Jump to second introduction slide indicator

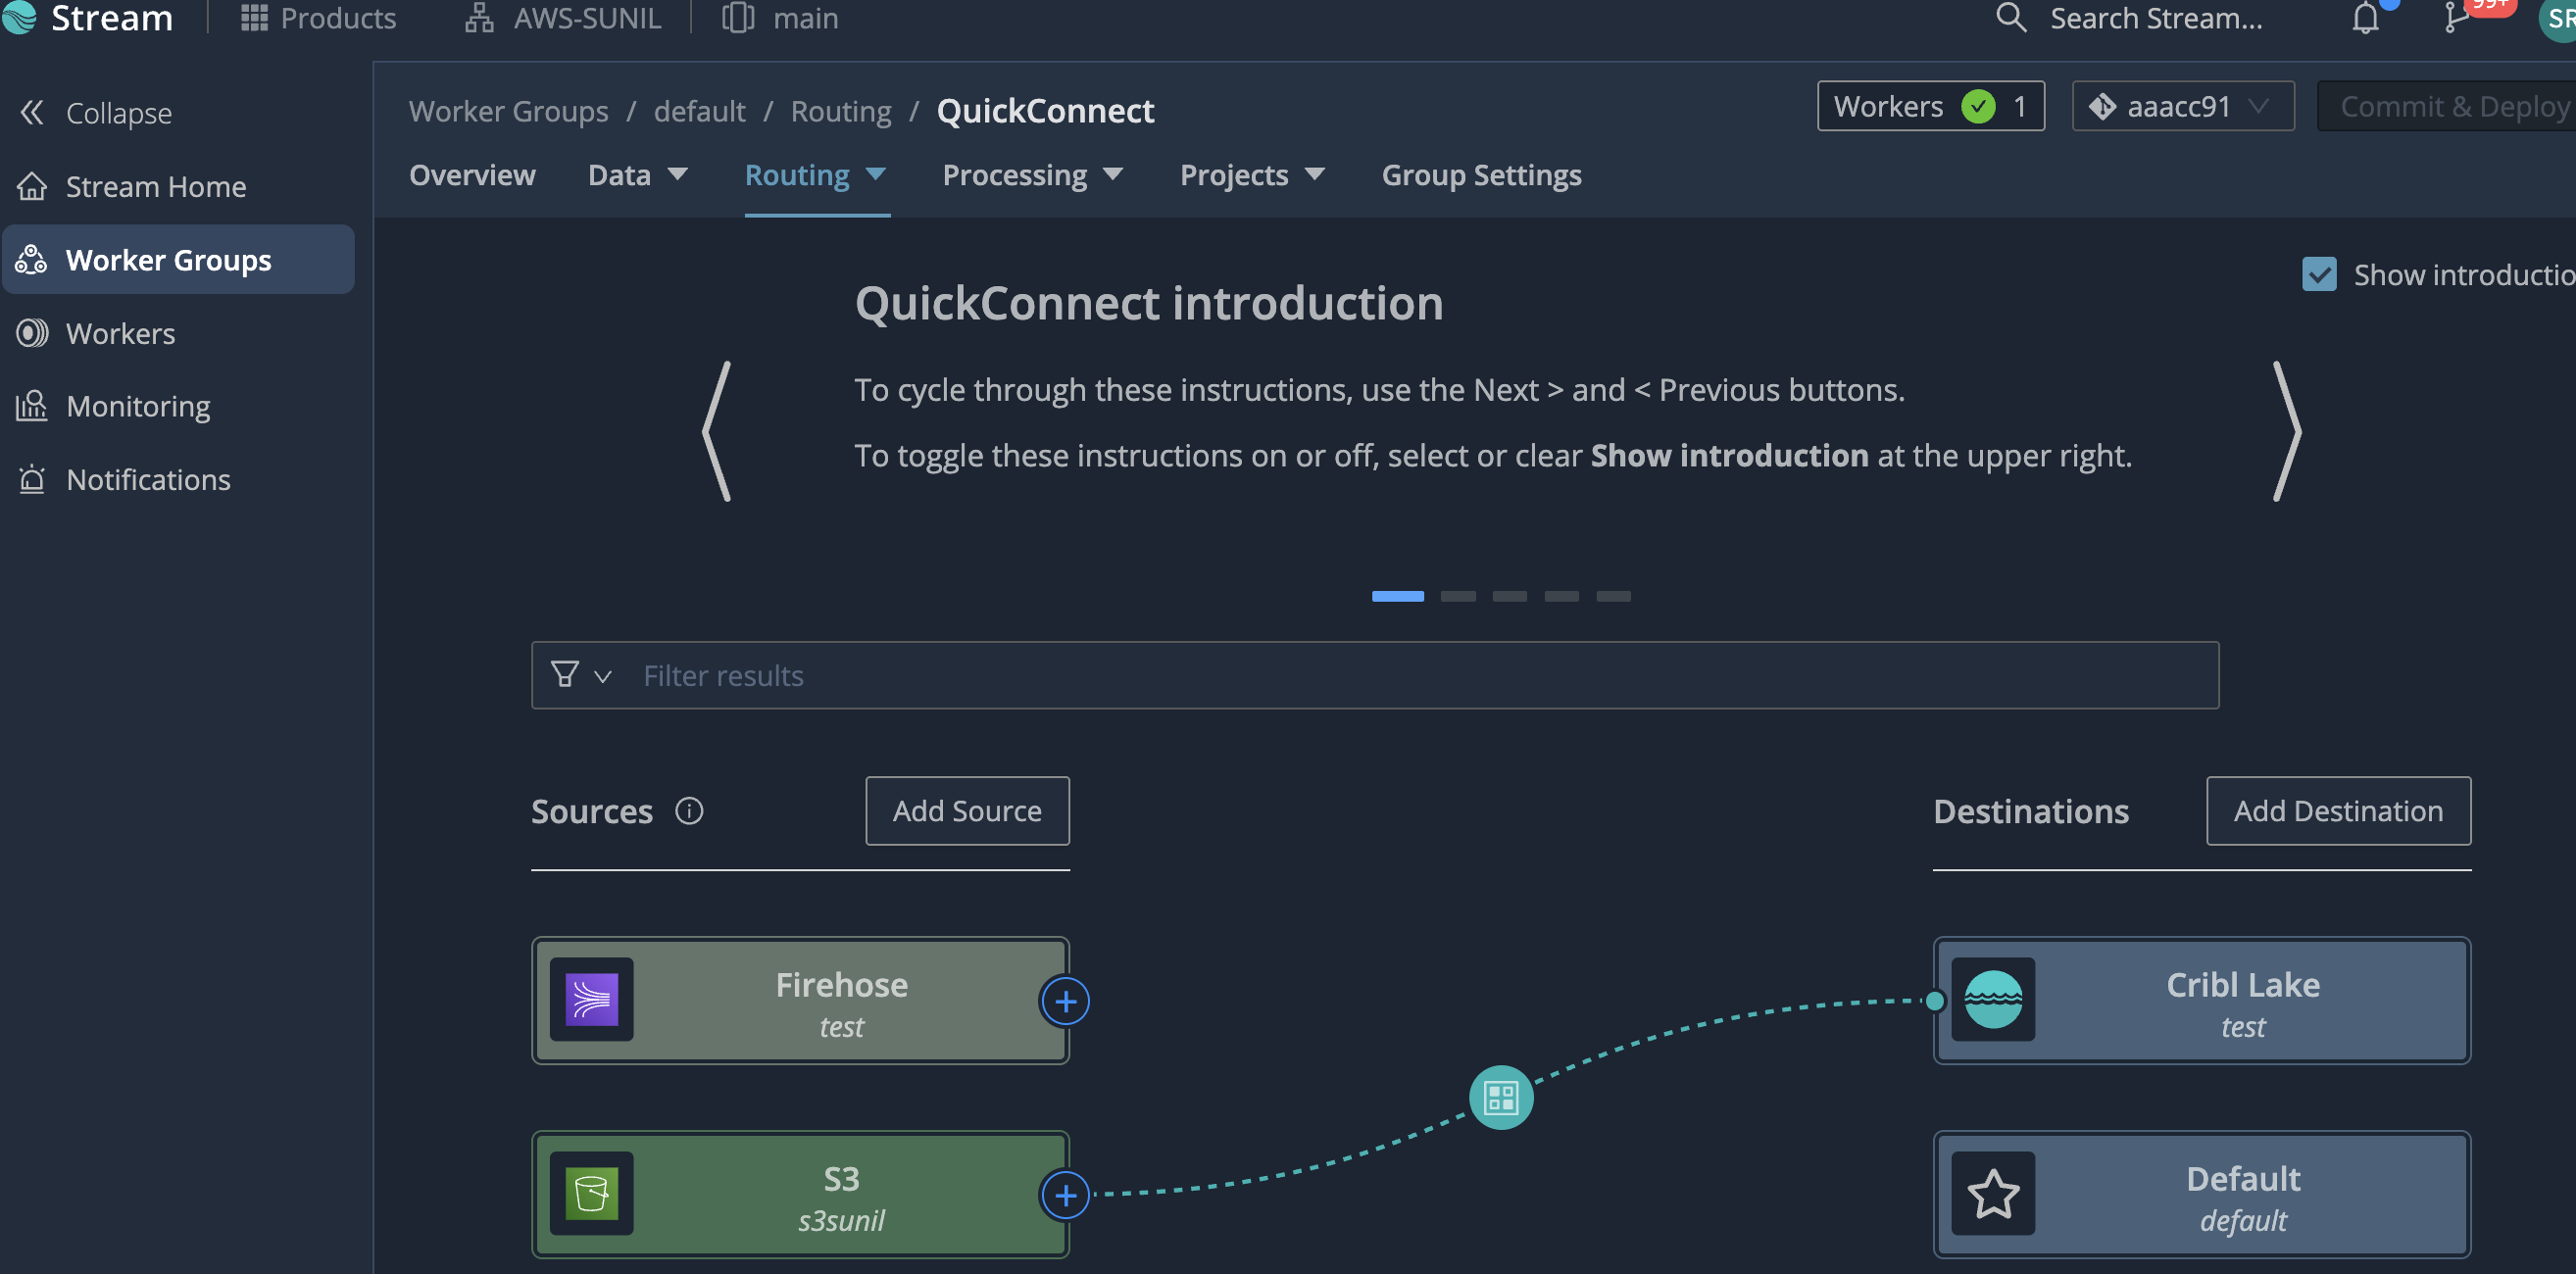(x=1457, y=596)
